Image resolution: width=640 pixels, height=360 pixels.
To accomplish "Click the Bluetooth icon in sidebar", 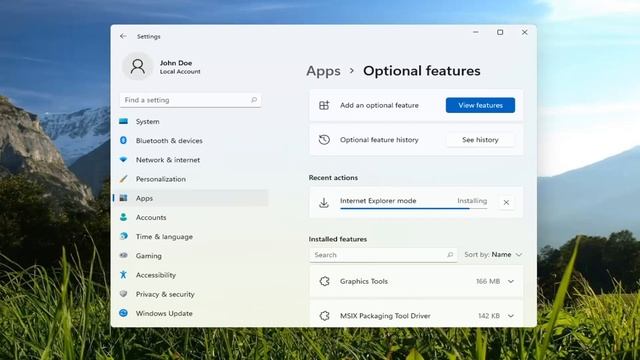I will [x=123, y=140].
